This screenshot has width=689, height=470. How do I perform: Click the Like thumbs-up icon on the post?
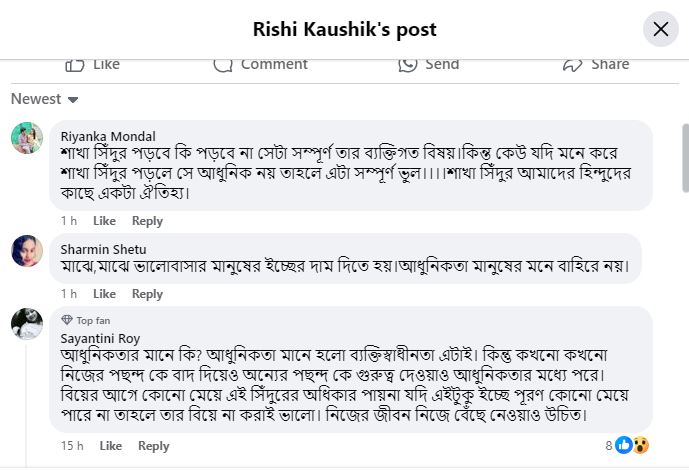(75, 64)
